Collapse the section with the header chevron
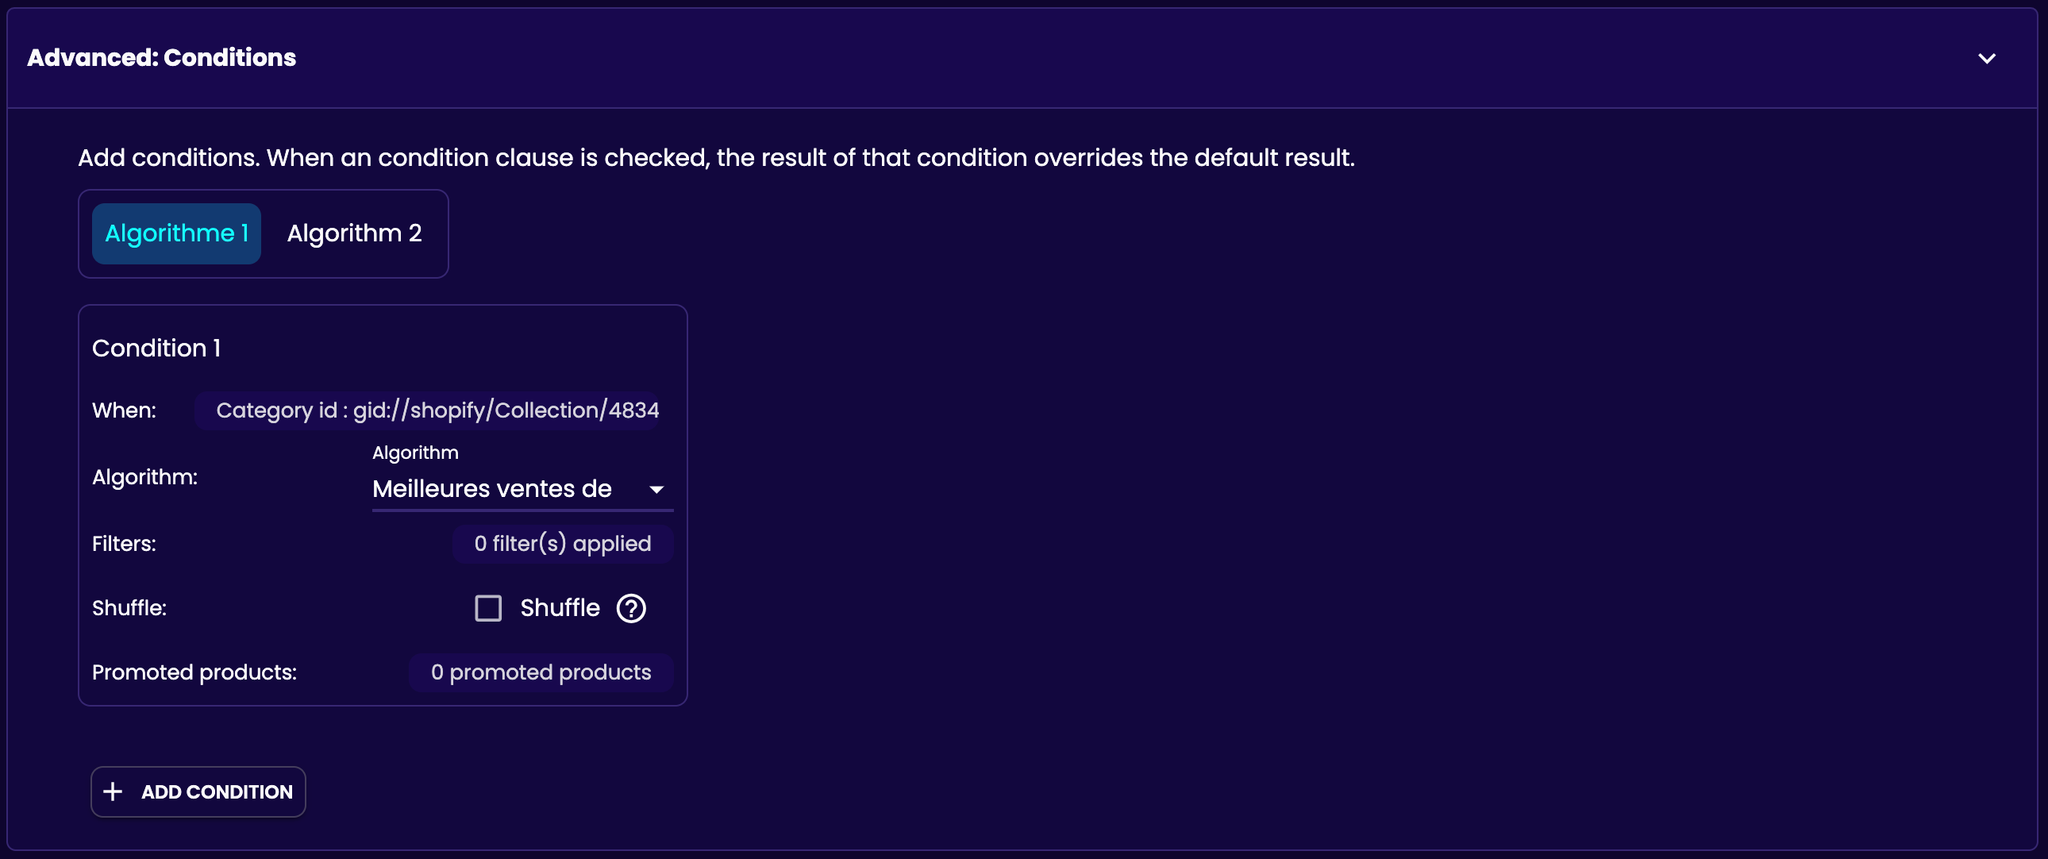Image resolution: width=2048 pixels, height=859 pixels. click(1986, 58)
